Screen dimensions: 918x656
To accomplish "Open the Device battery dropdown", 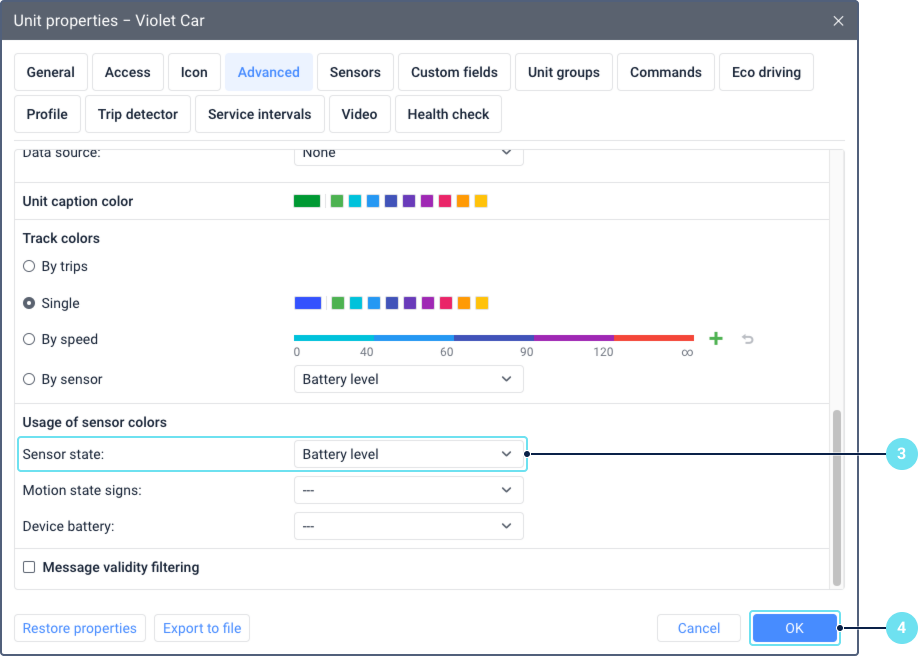I will [408, 526].
